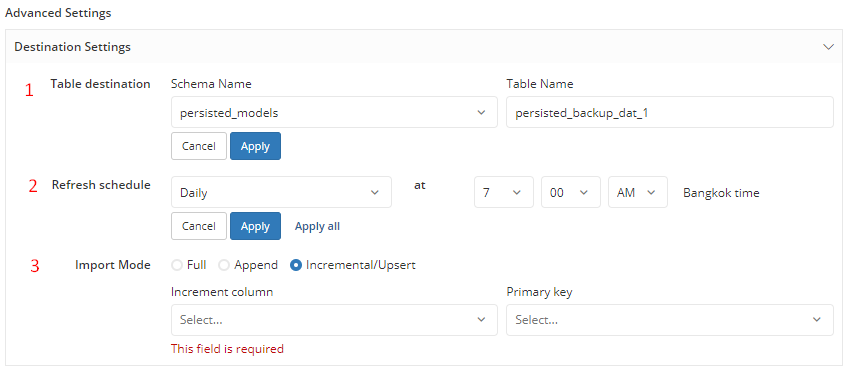Screen dimensions: 849x371
Task: Click the Destination Settings header text
Action: point(73,47)
